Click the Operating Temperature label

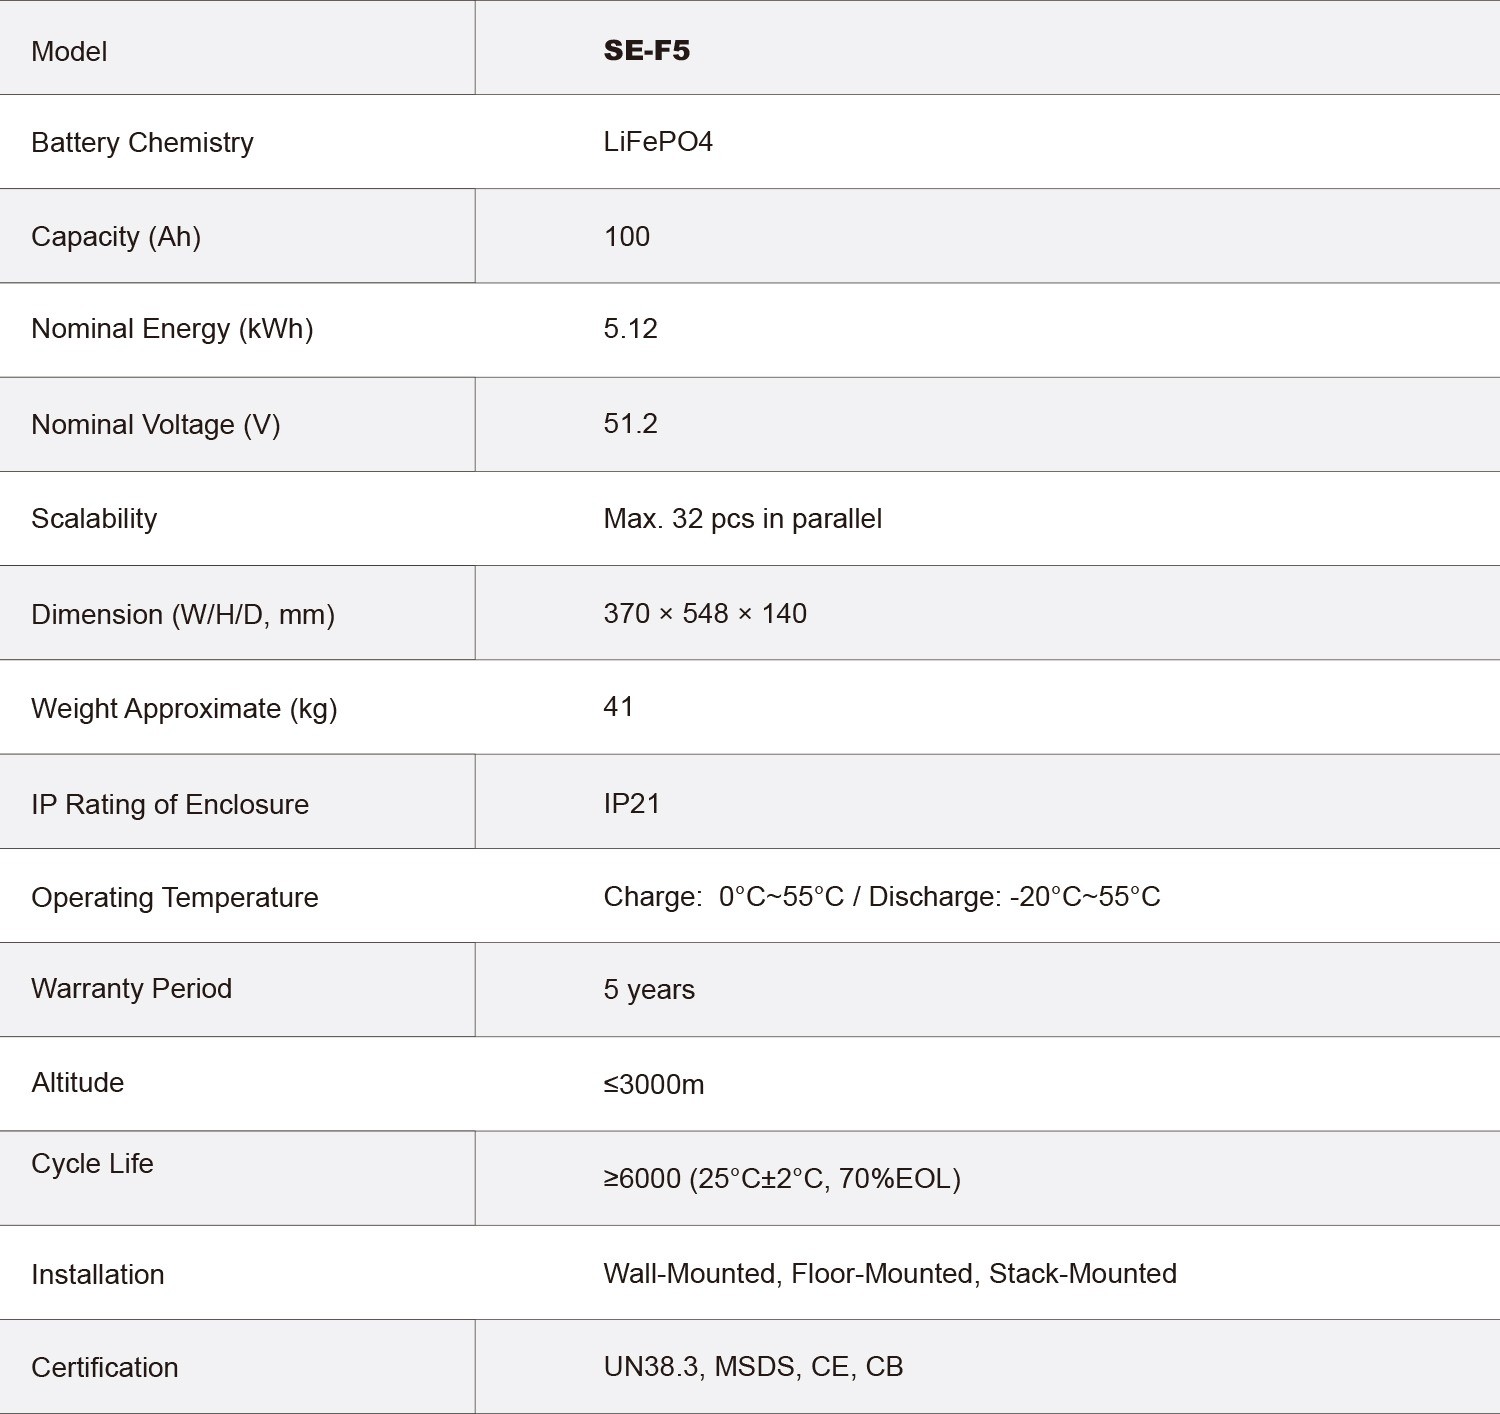174,898
